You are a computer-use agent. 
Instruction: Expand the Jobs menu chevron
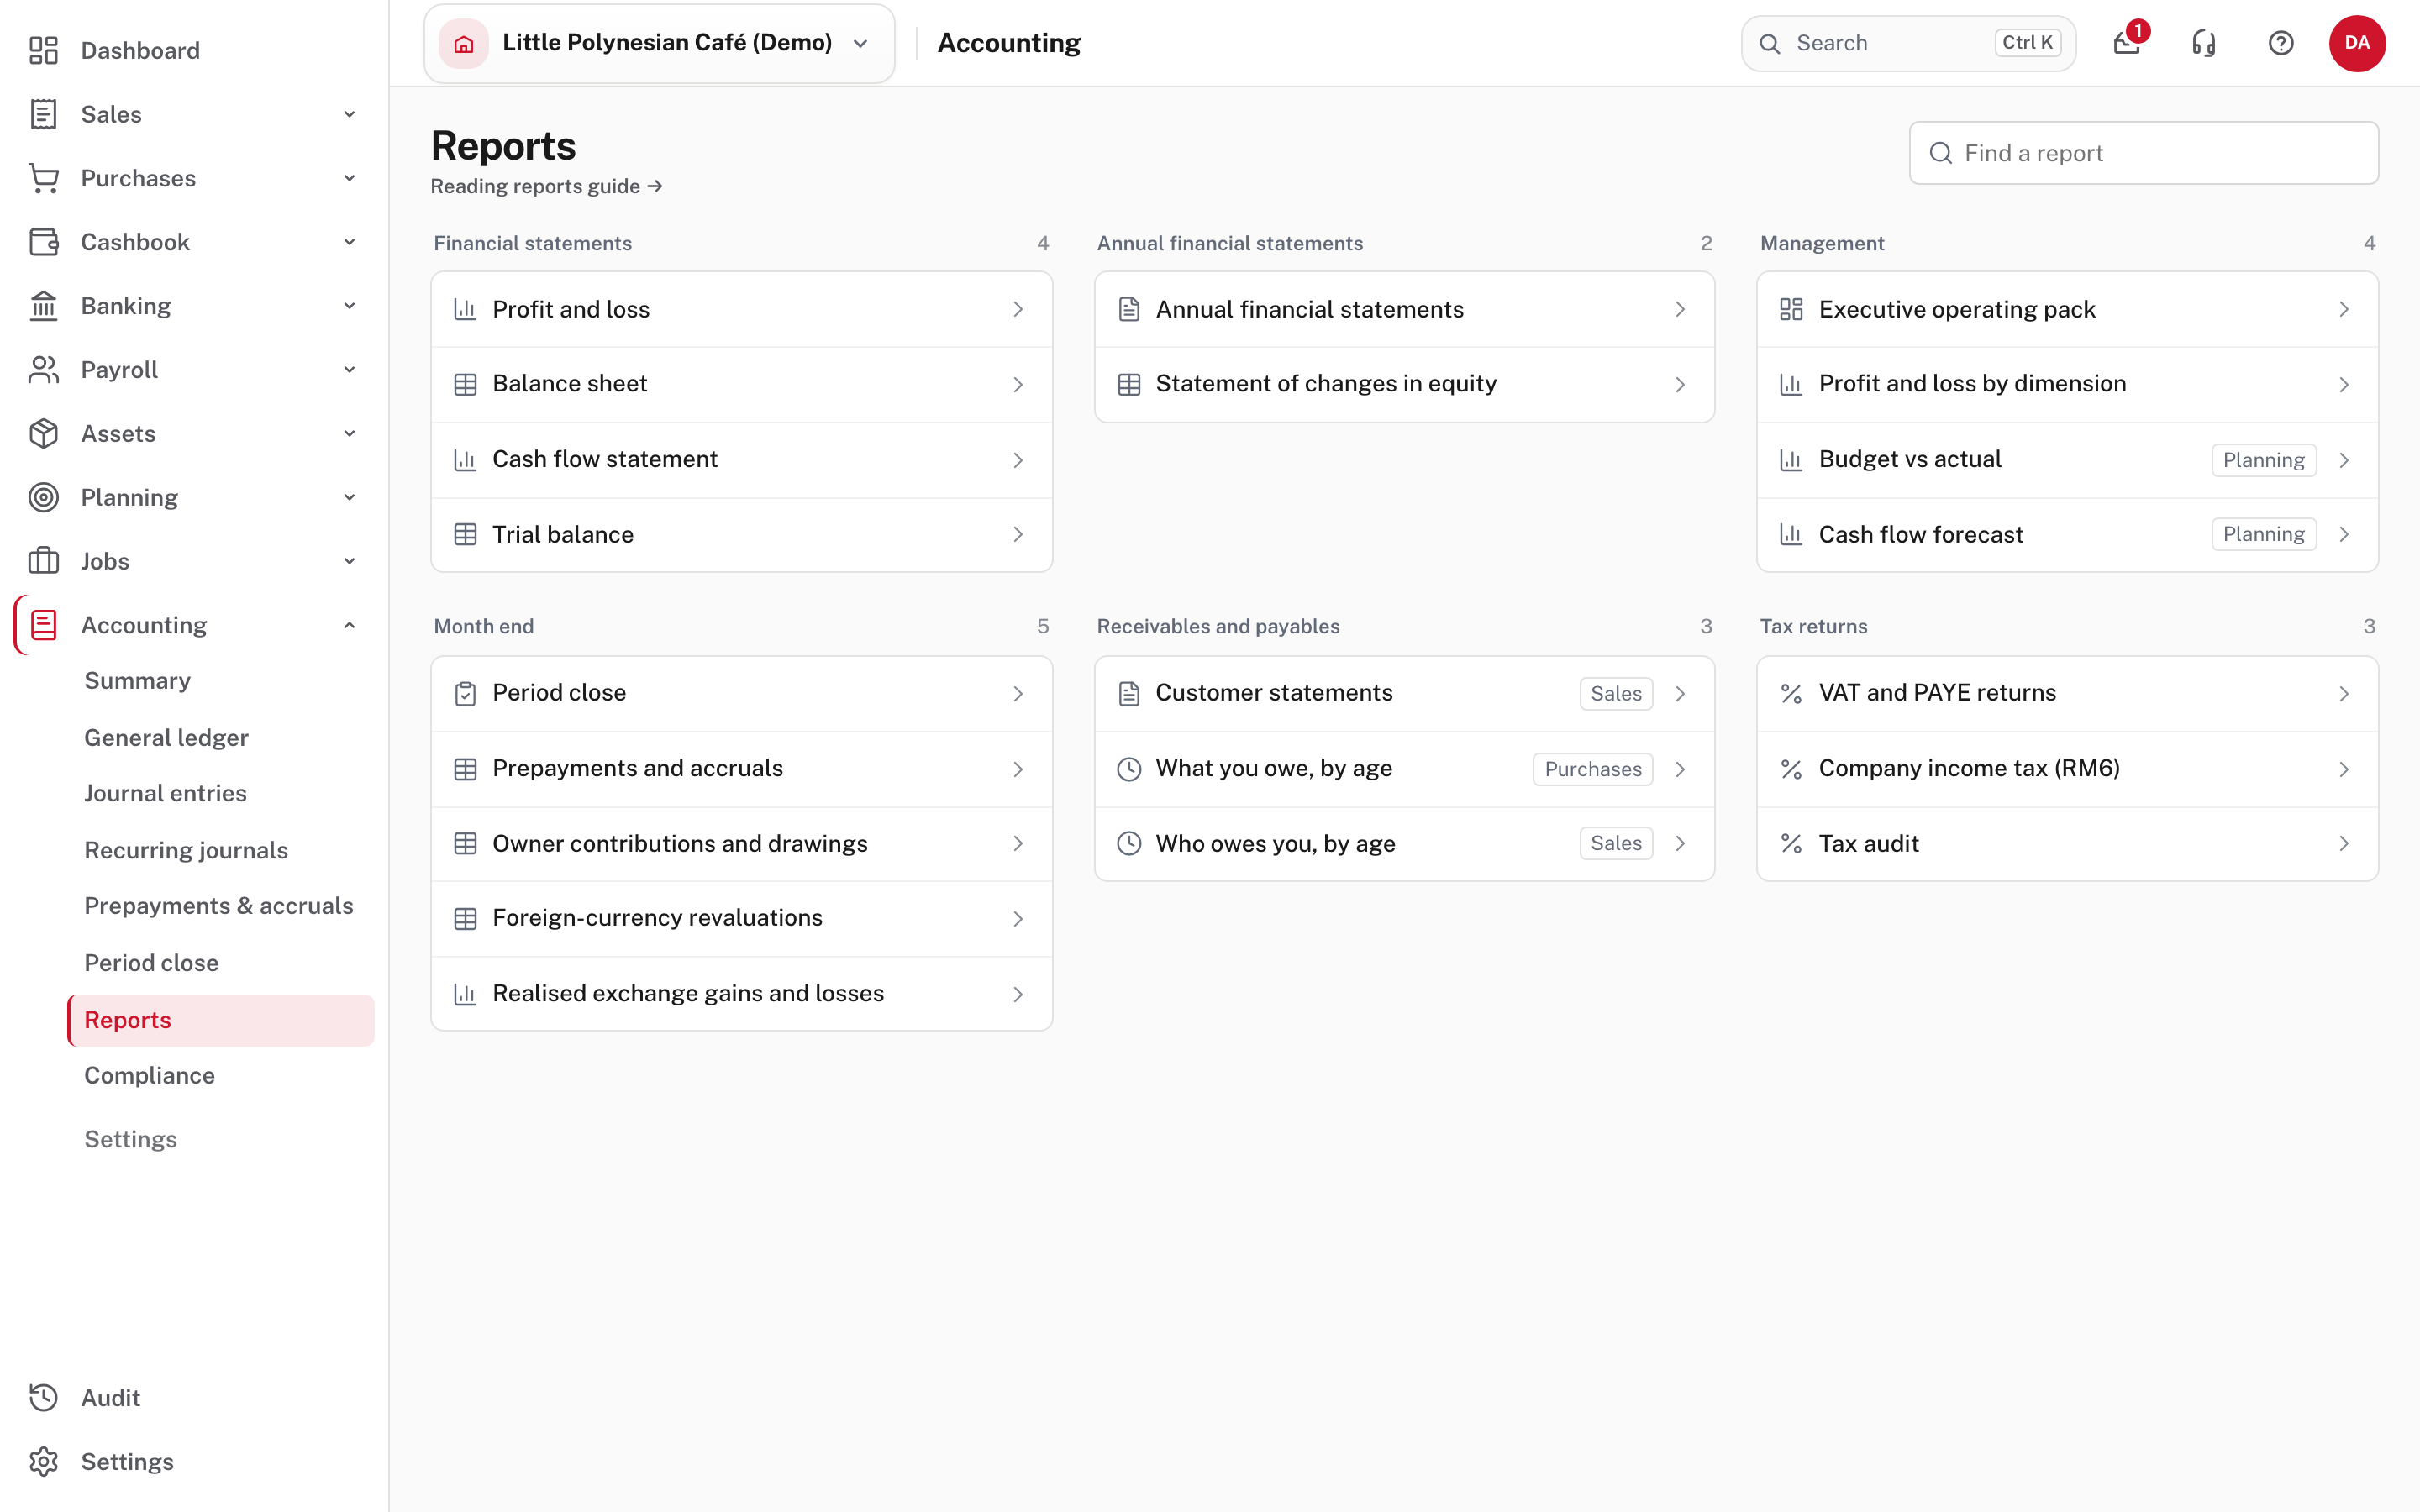coord(349,561)
